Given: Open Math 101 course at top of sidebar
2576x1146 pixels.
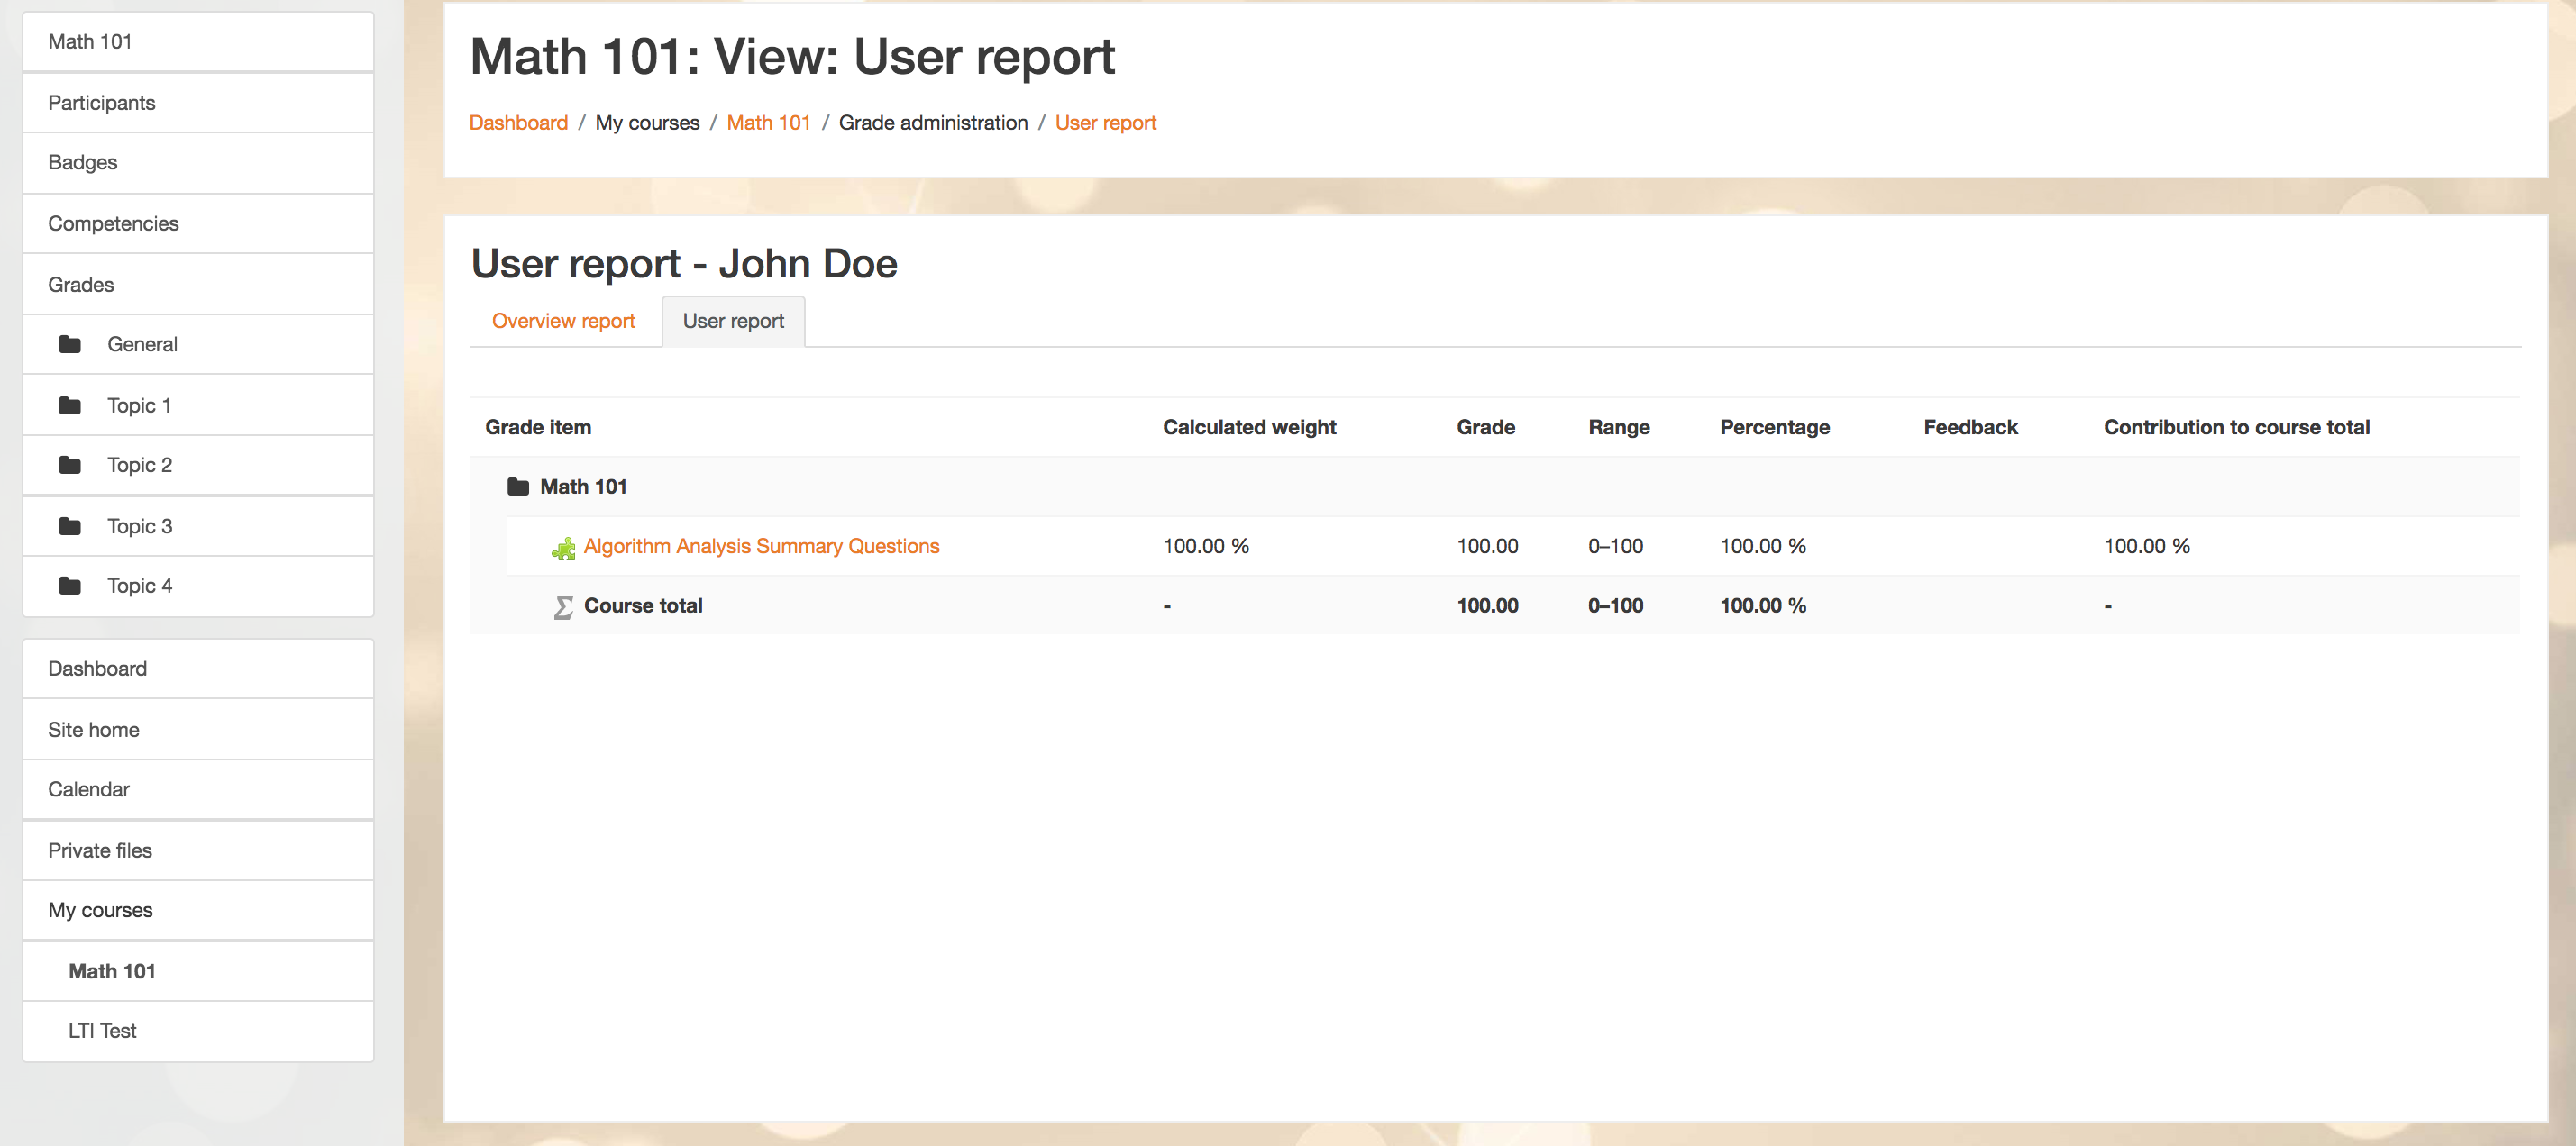Looking at the screenshot, I should pos(198,41).
